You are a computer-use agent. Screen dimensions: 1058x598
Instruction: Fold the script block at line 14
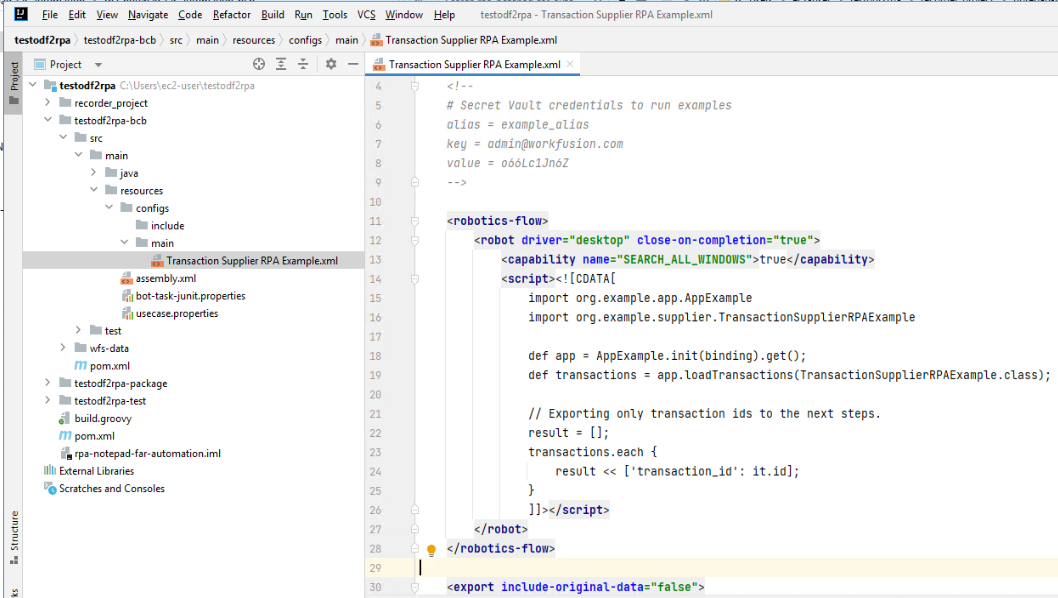coord(415,279)
